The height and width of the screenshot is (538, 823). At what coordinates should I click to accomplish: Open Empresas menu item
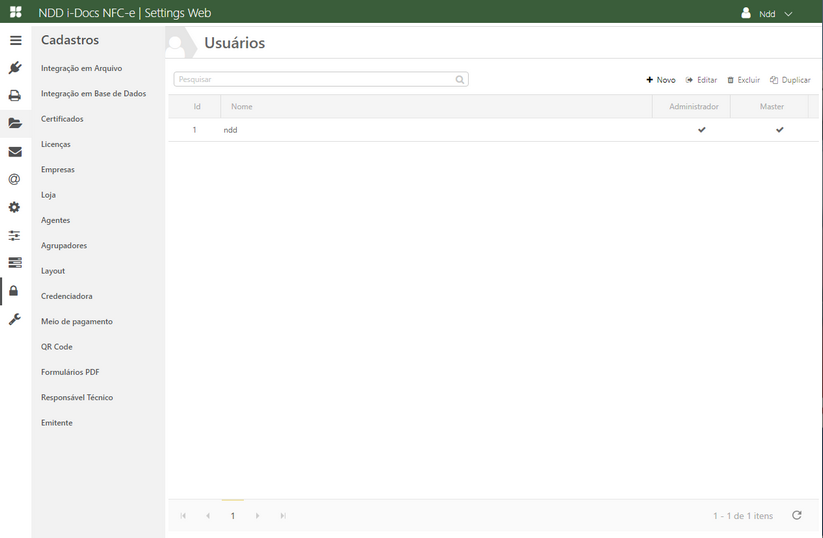pyautogui.click(x=58, y=170)
